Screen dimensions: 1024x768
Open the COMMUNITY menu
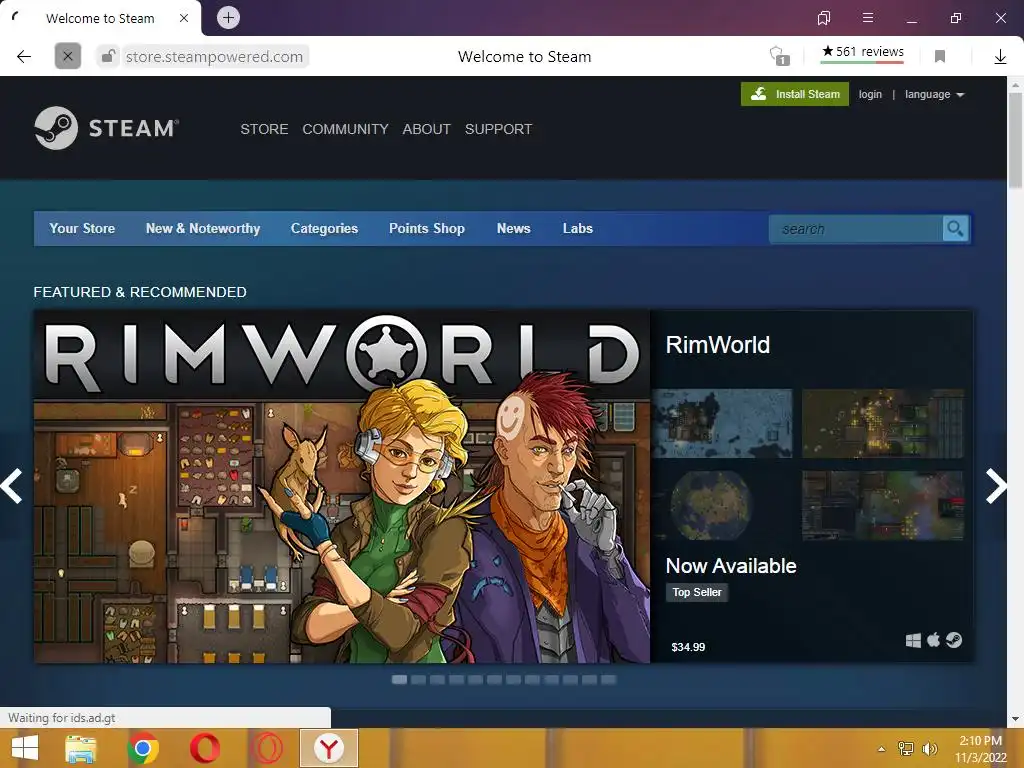click(x=345, y=129)
